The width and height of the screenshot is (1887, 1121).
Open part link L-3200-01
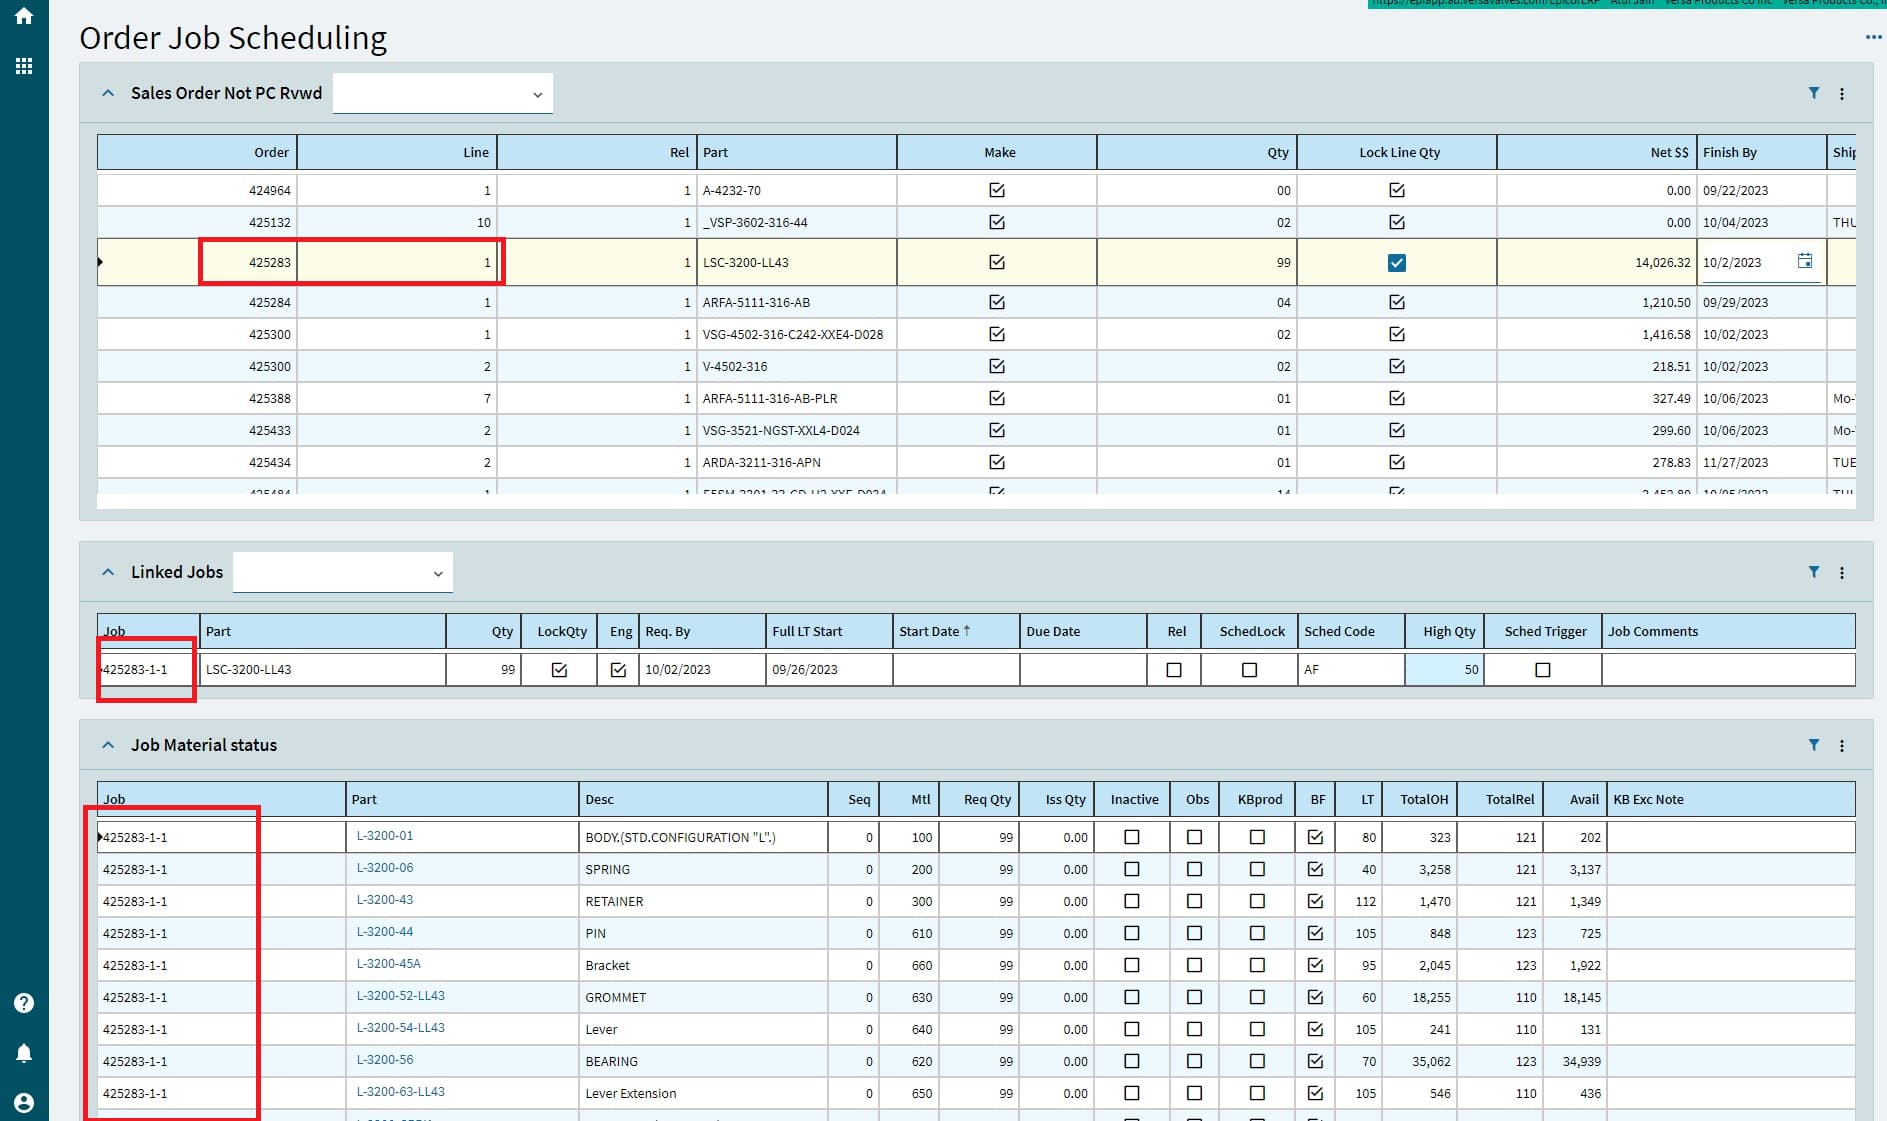click(385, 836)
